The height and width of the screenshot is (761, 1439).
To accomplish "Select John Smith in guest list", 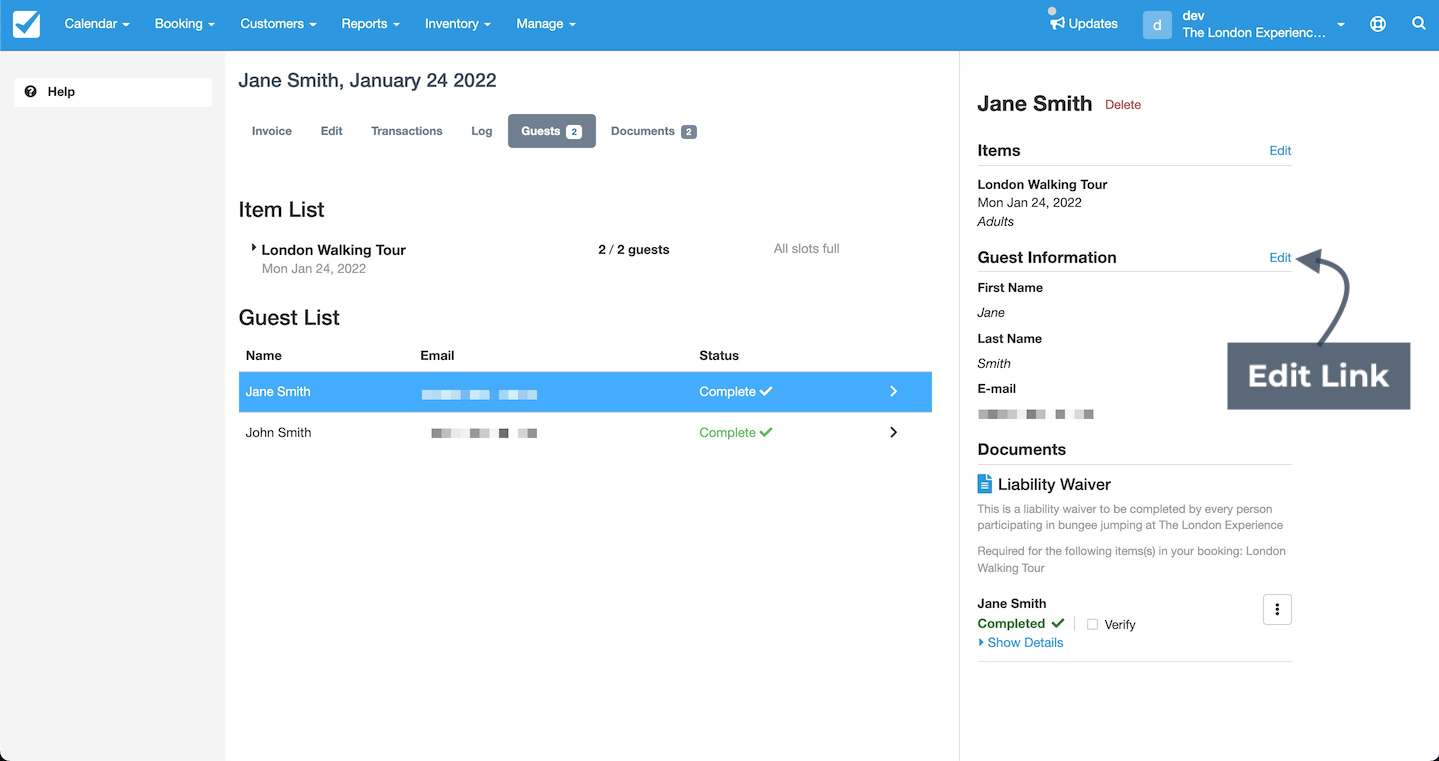I will 585,433.
